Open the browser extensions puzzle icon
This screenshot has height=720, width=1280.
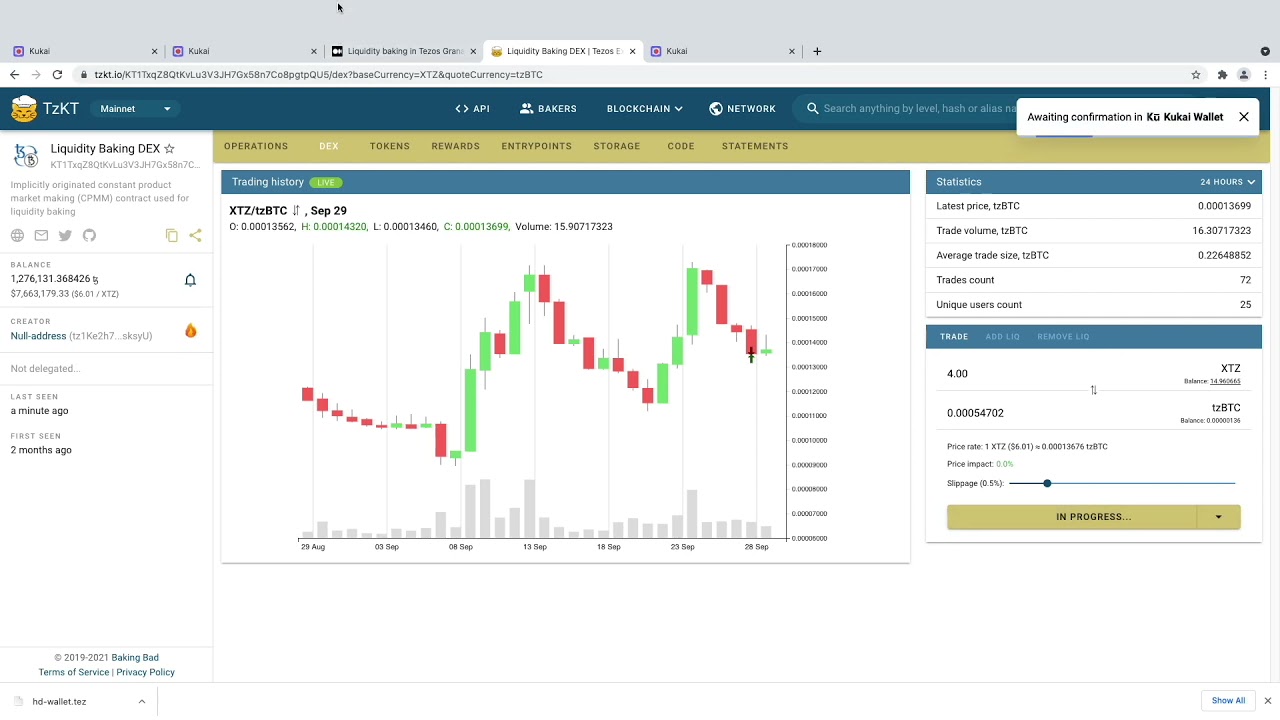(x=1222, y=75)
